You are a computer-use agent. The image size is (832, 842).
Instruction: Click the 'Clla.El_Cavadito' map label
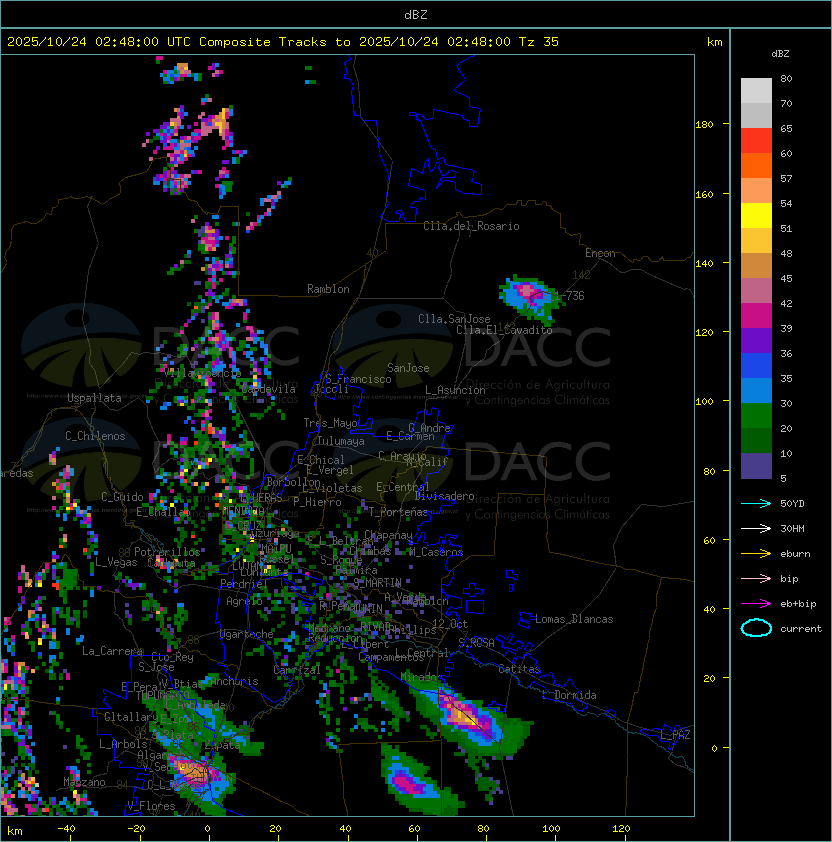point(504,330)
